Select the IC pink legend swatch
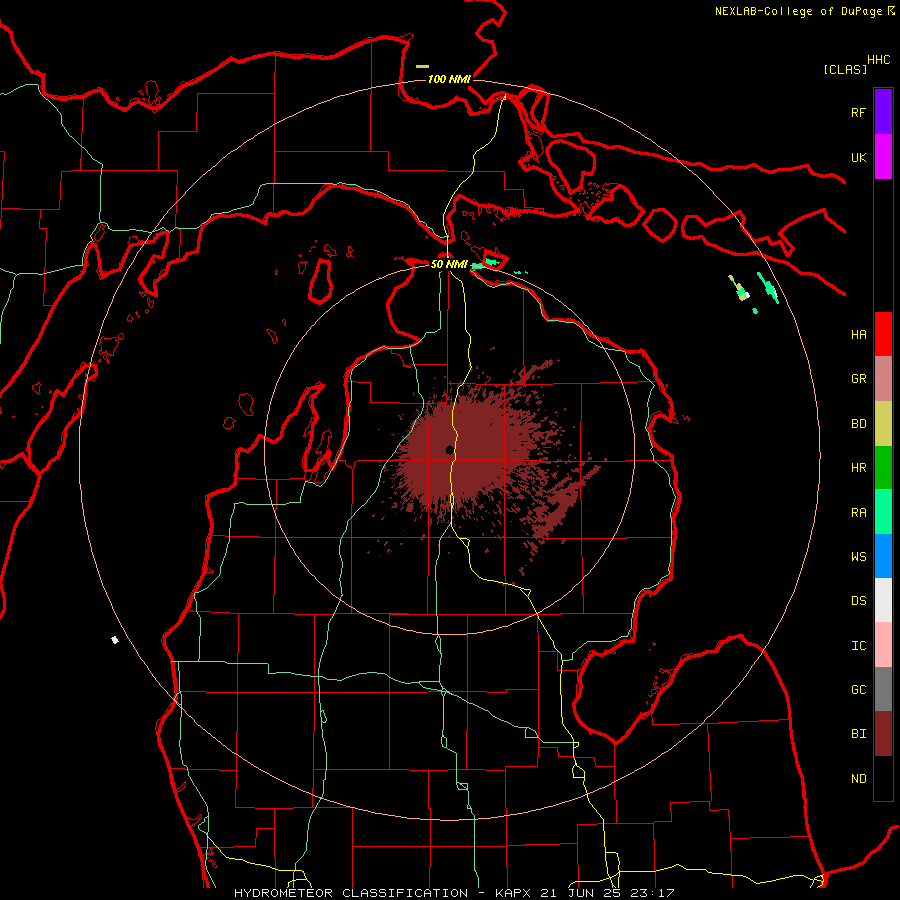The width and height of the screenshot is (900, 900). tap(883, 645)
